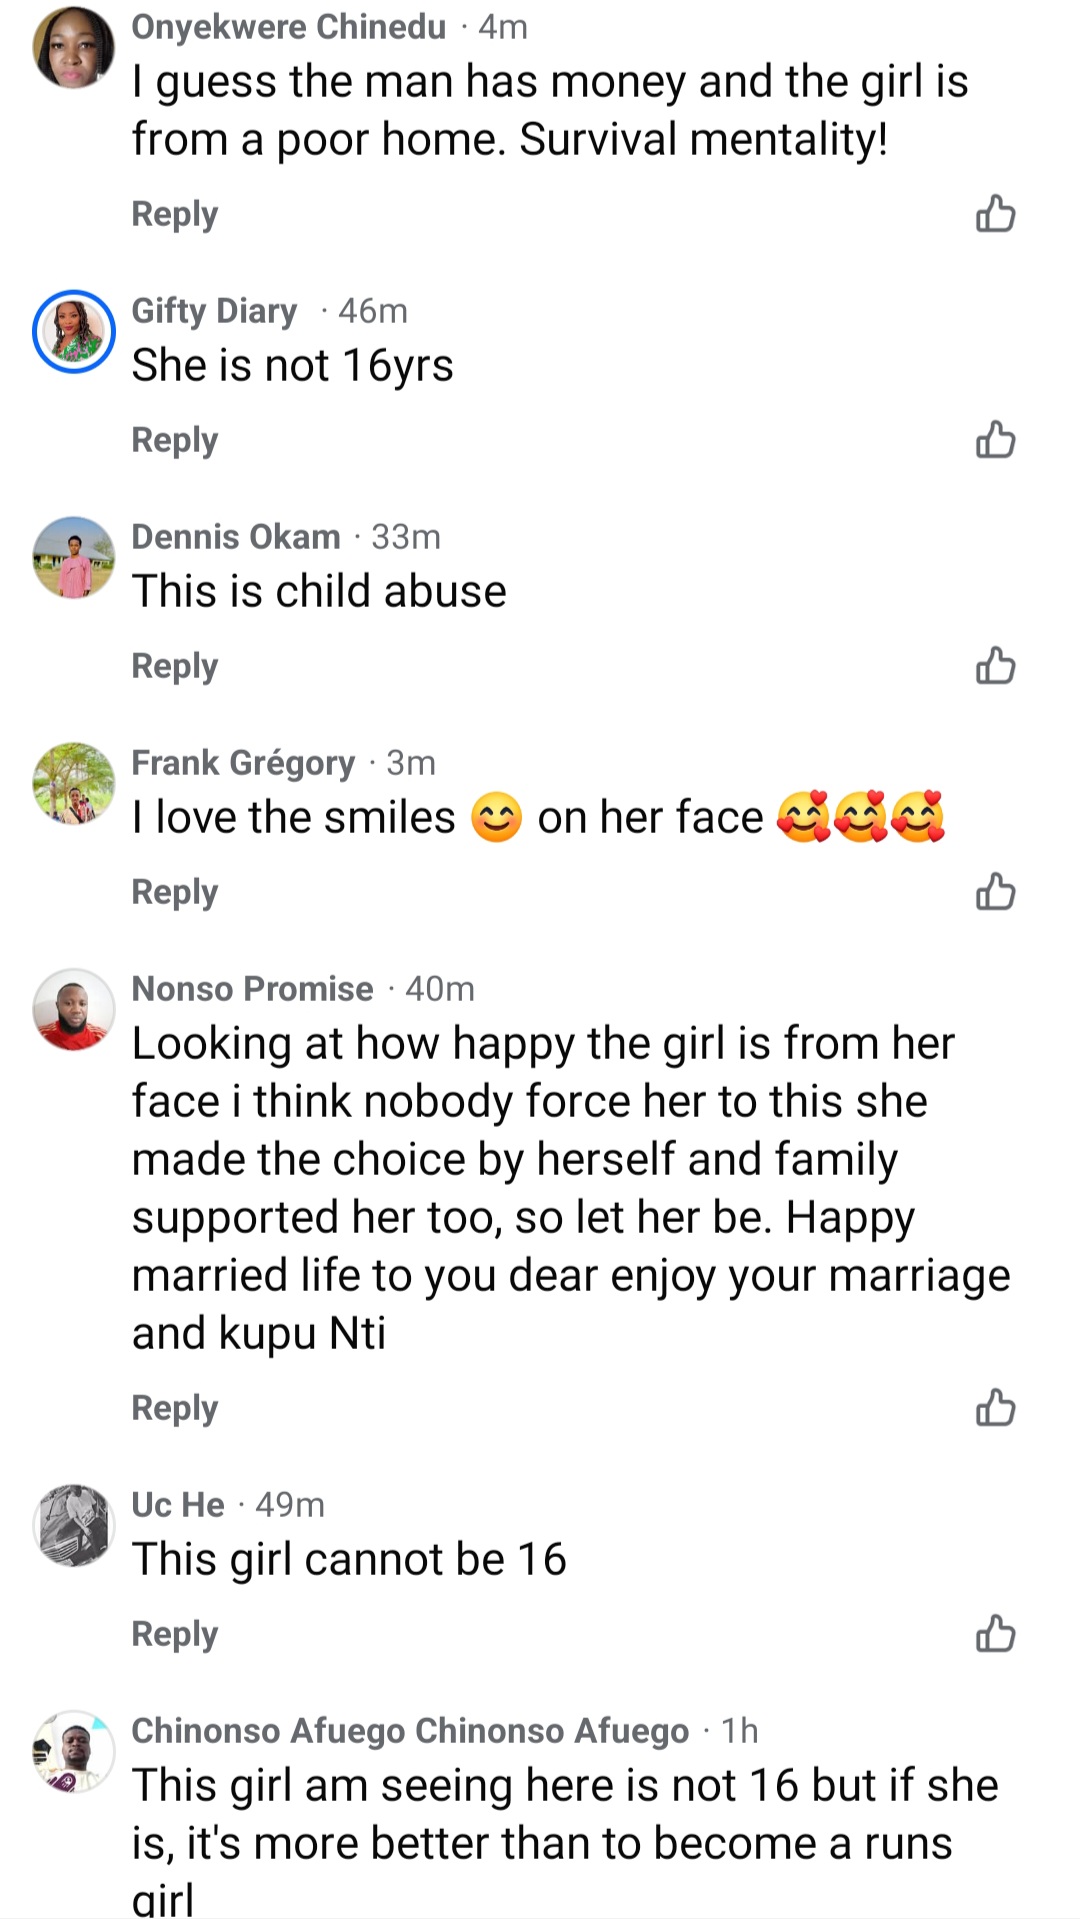The height and width of the screenshot is (1919, 1080).
Task: Reply to Gifty Diary's comment
Action: [175, 440]
